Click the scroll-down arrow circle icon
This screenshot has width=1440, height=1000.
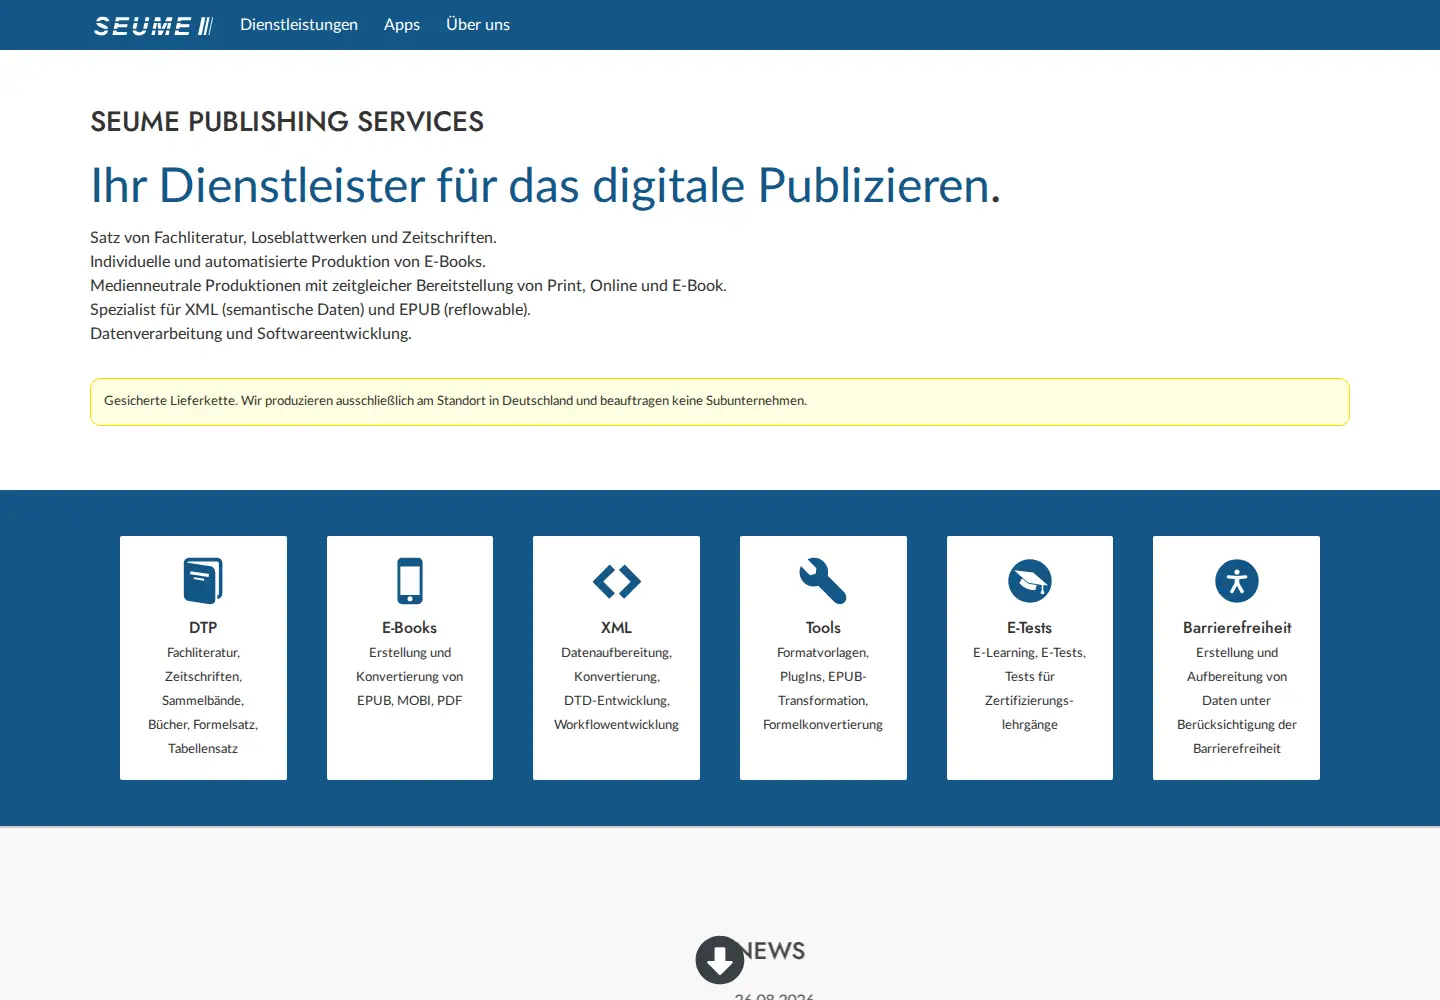[x=720, y=960]
